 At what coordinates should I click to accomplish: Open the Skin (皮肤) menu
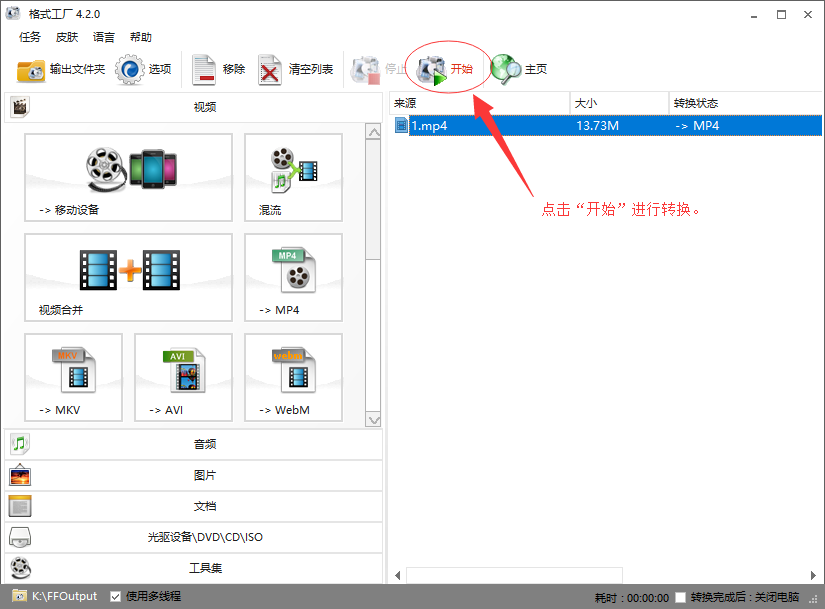point(67,37)
